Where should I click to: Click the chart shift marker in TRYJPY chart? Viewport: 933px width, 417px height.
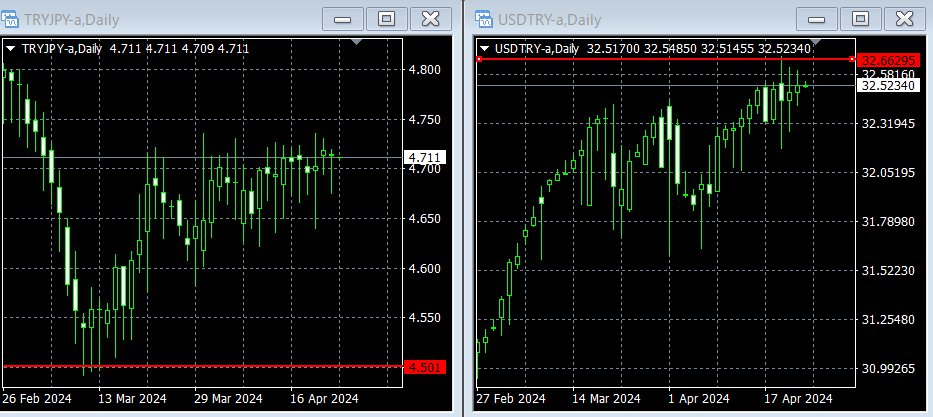pos(356,42)
